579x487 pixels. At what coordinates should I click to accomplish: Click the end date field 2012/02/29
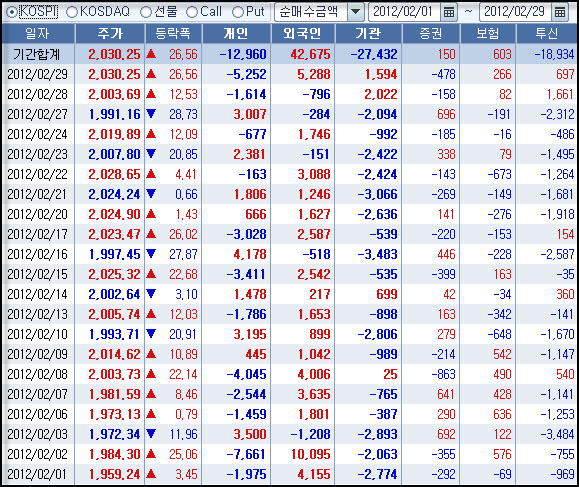click(x=515, y=12)
